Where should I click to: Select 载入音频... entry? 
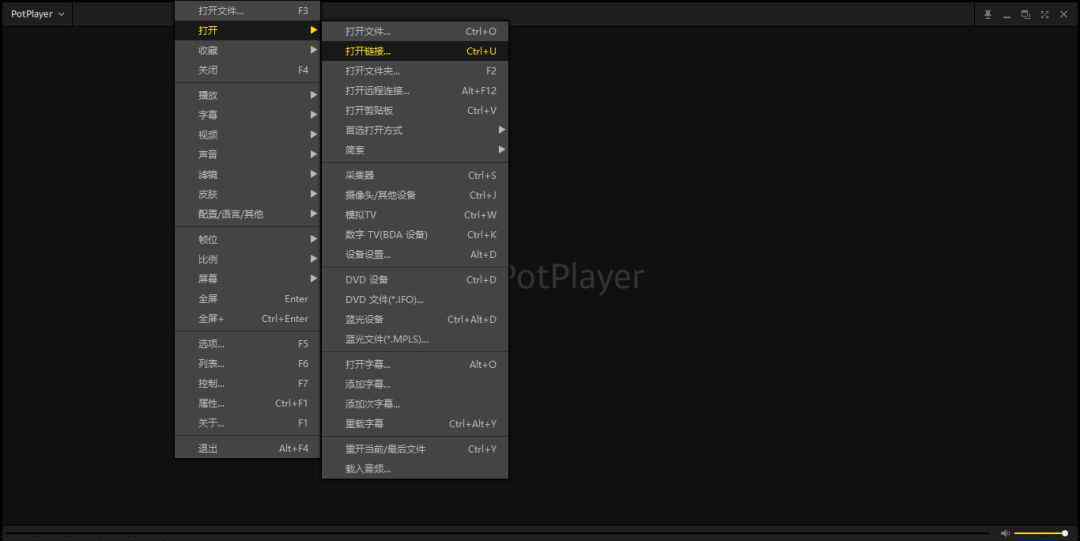point(415,469)
